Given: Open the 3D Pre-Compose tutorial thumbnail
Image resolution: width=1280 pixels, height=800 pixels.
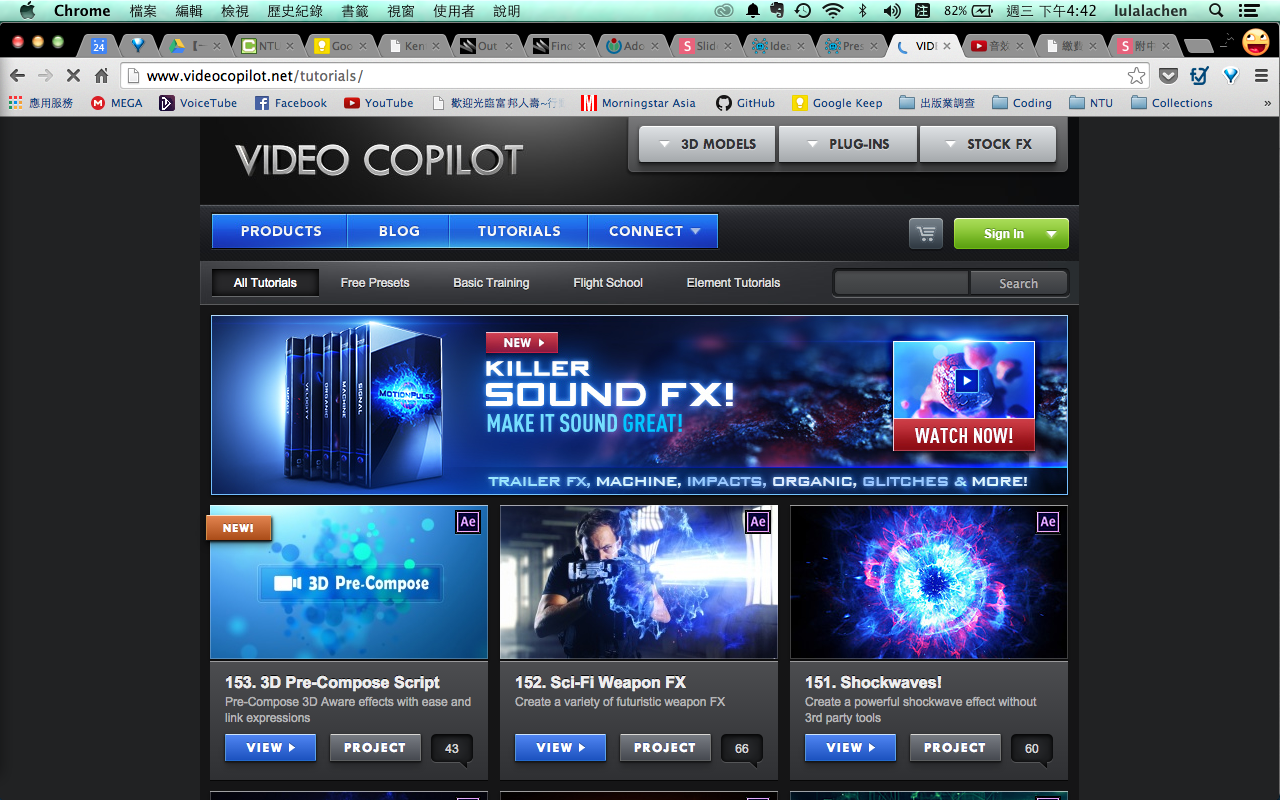Looking at the screenshot, I should pyautogui.click(x=349, y=582).
